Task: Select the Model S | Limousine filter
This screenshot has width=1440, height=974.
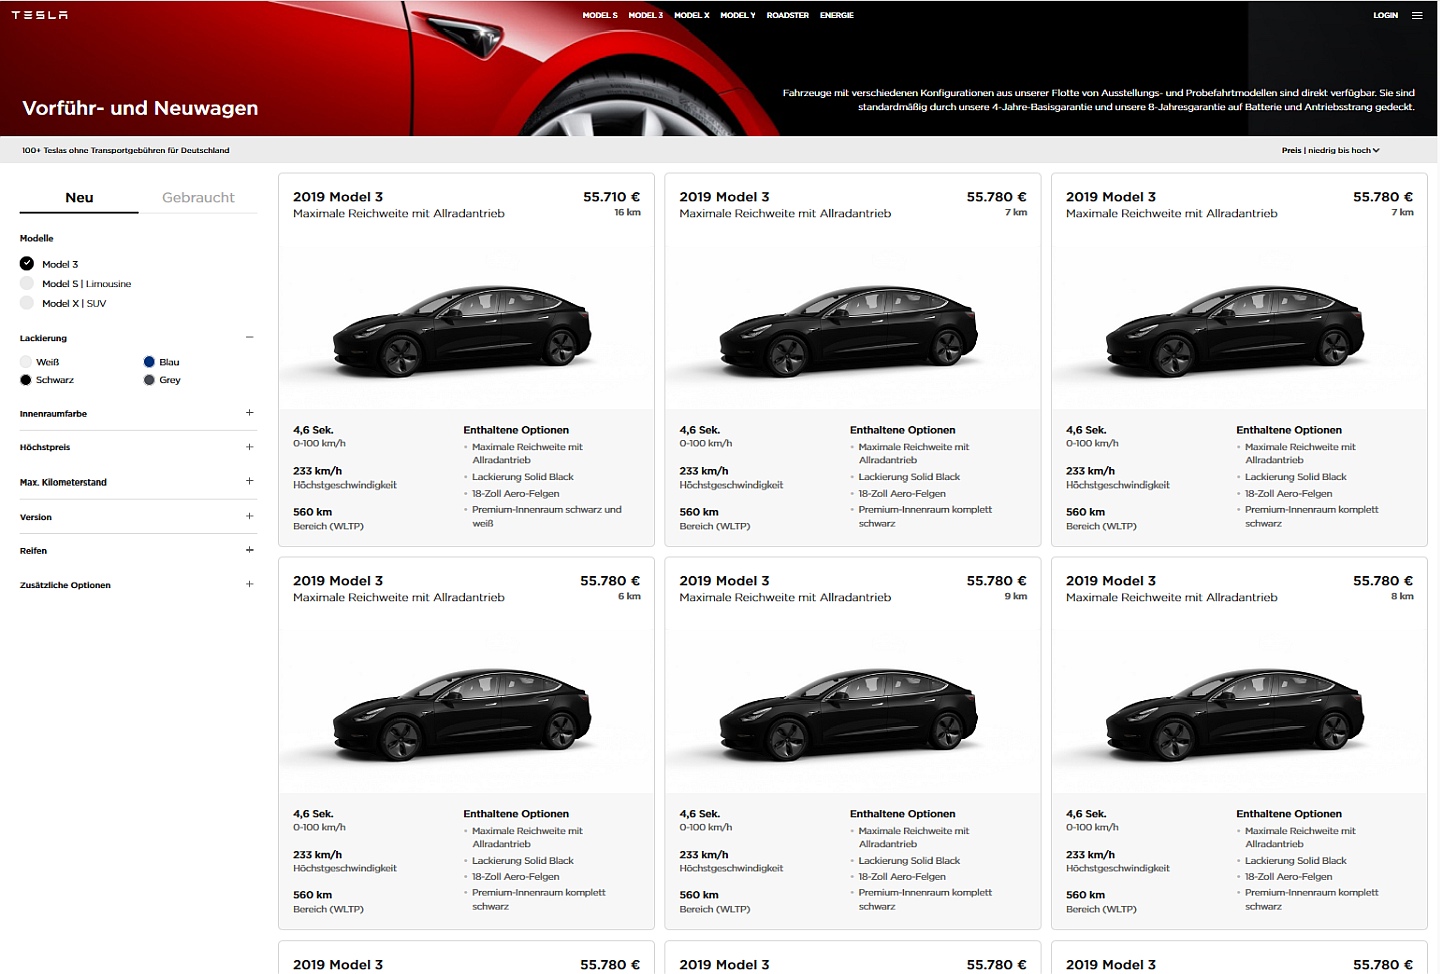Action: (27, 284)
